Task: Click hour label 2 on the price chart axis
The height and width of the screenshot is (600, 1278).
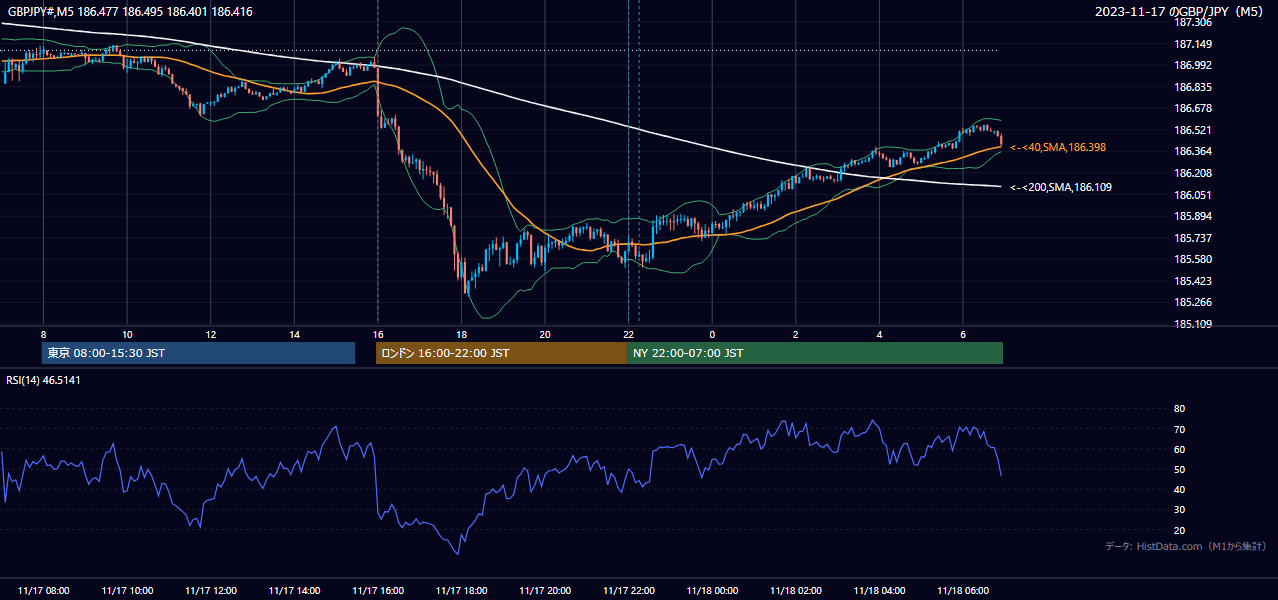Action: click(795, 334)
